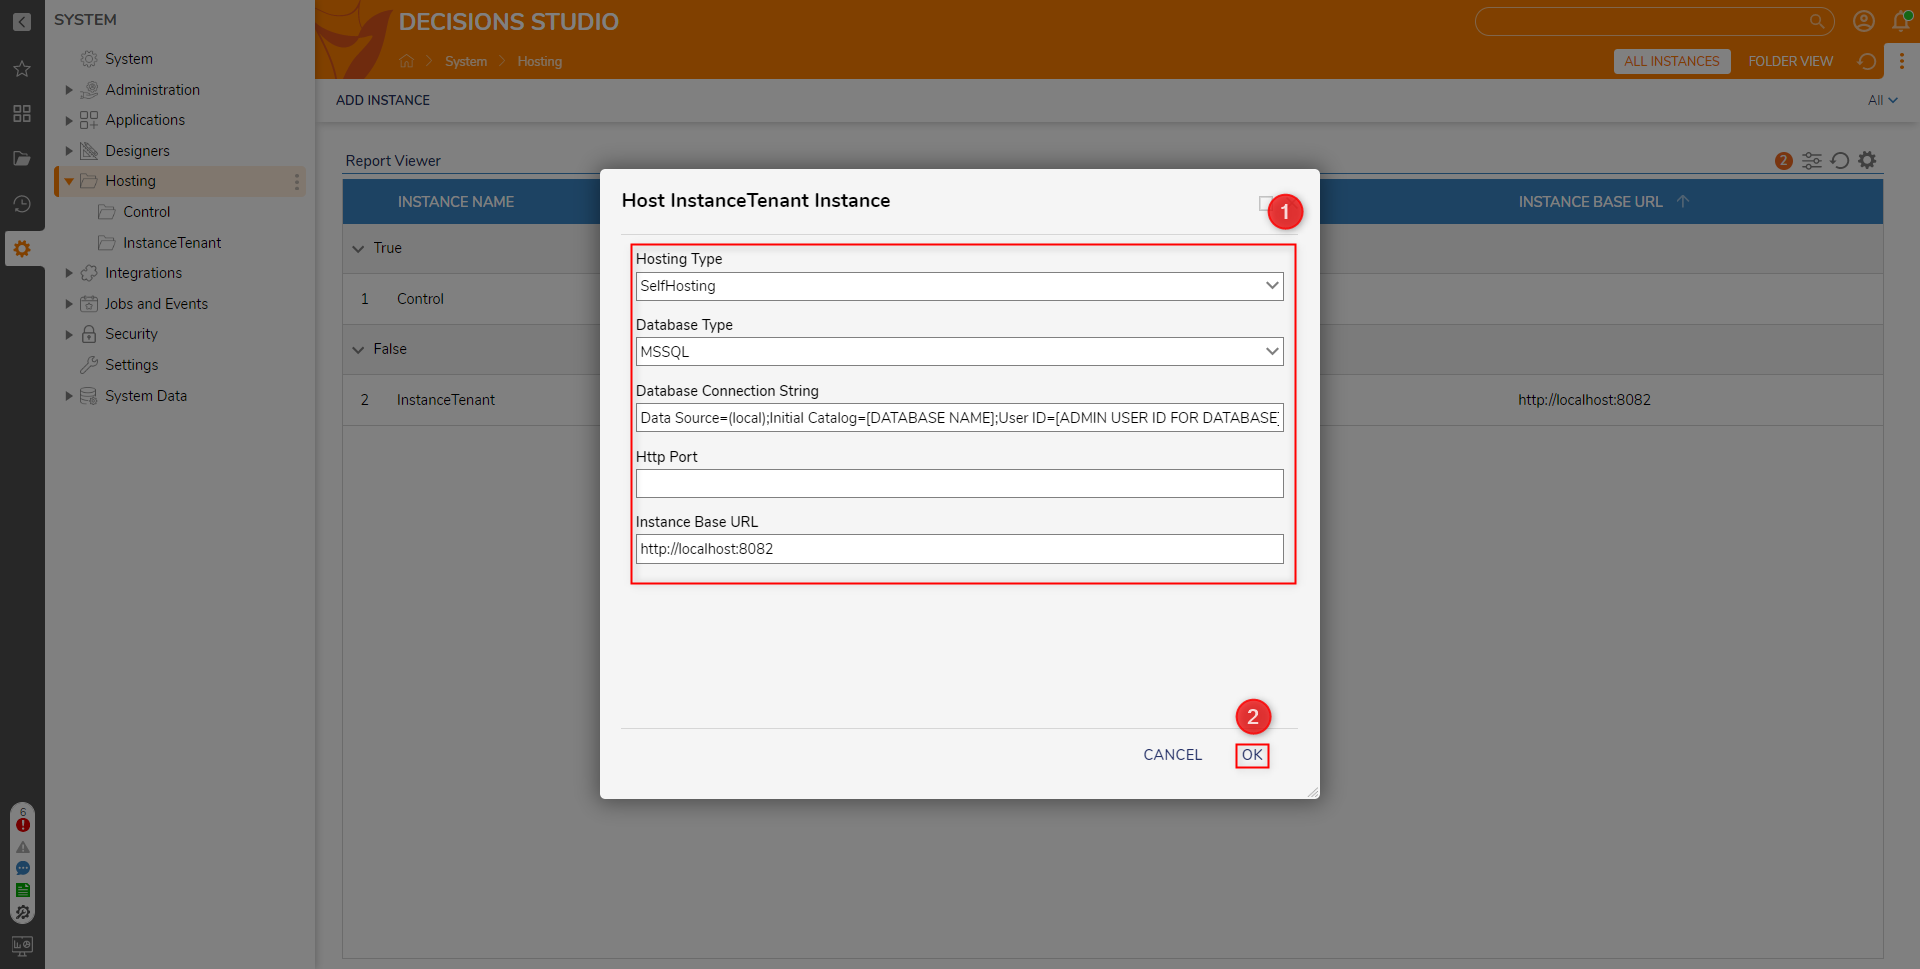This screenshot has width=1920, height=969.
Task: Open Settings in the tree
Action: coord(131,365)
